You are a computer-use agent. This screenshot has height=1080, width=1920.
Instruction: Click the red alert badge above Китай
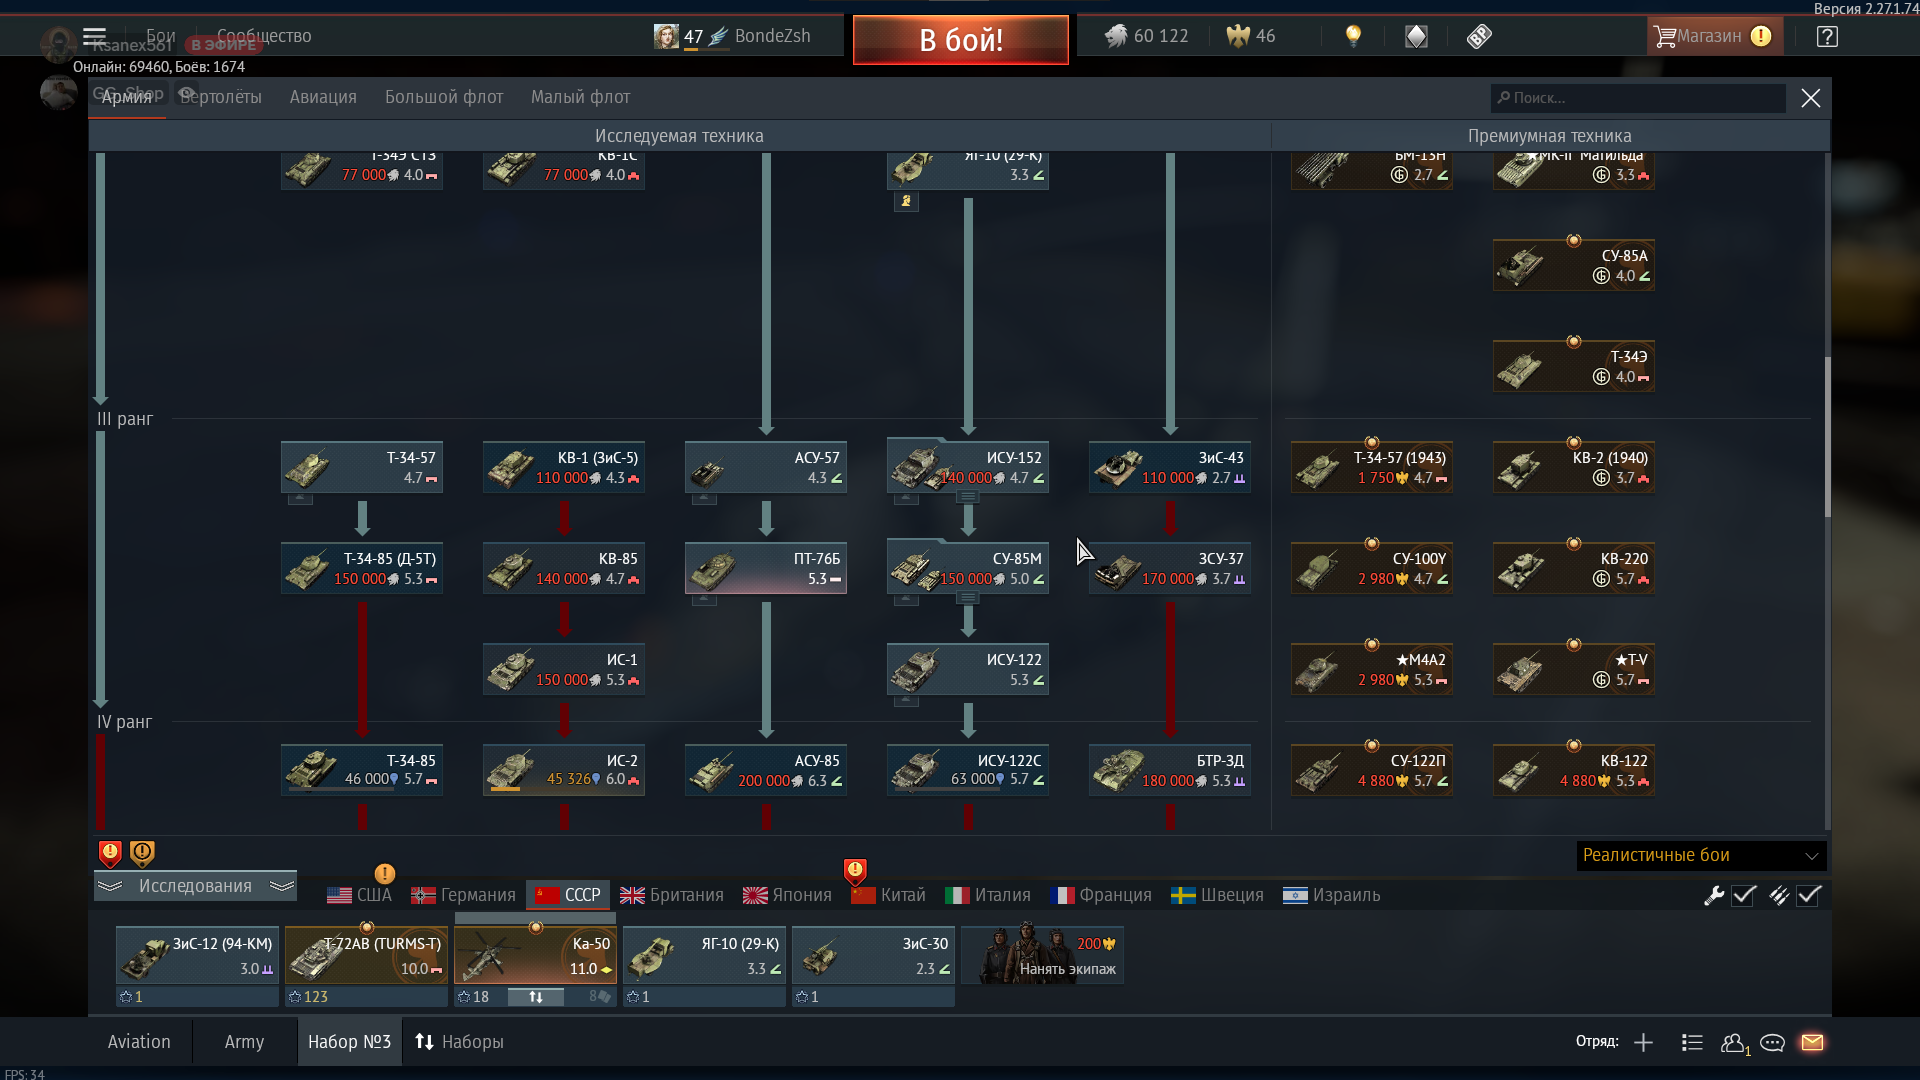pos(855,870)
